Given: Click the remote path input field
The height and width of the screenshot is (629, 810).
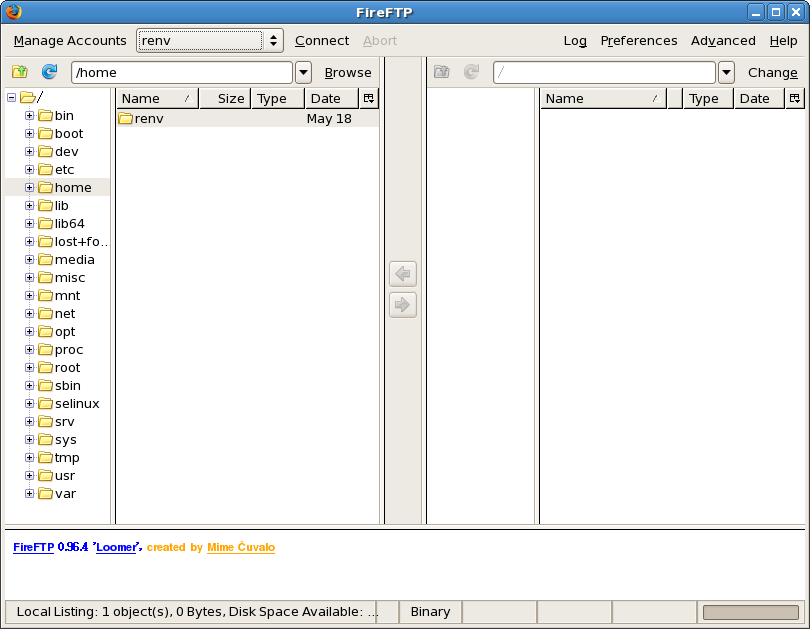Looking at the screenshot, I should pyautogui.click(x=604, y=72).
